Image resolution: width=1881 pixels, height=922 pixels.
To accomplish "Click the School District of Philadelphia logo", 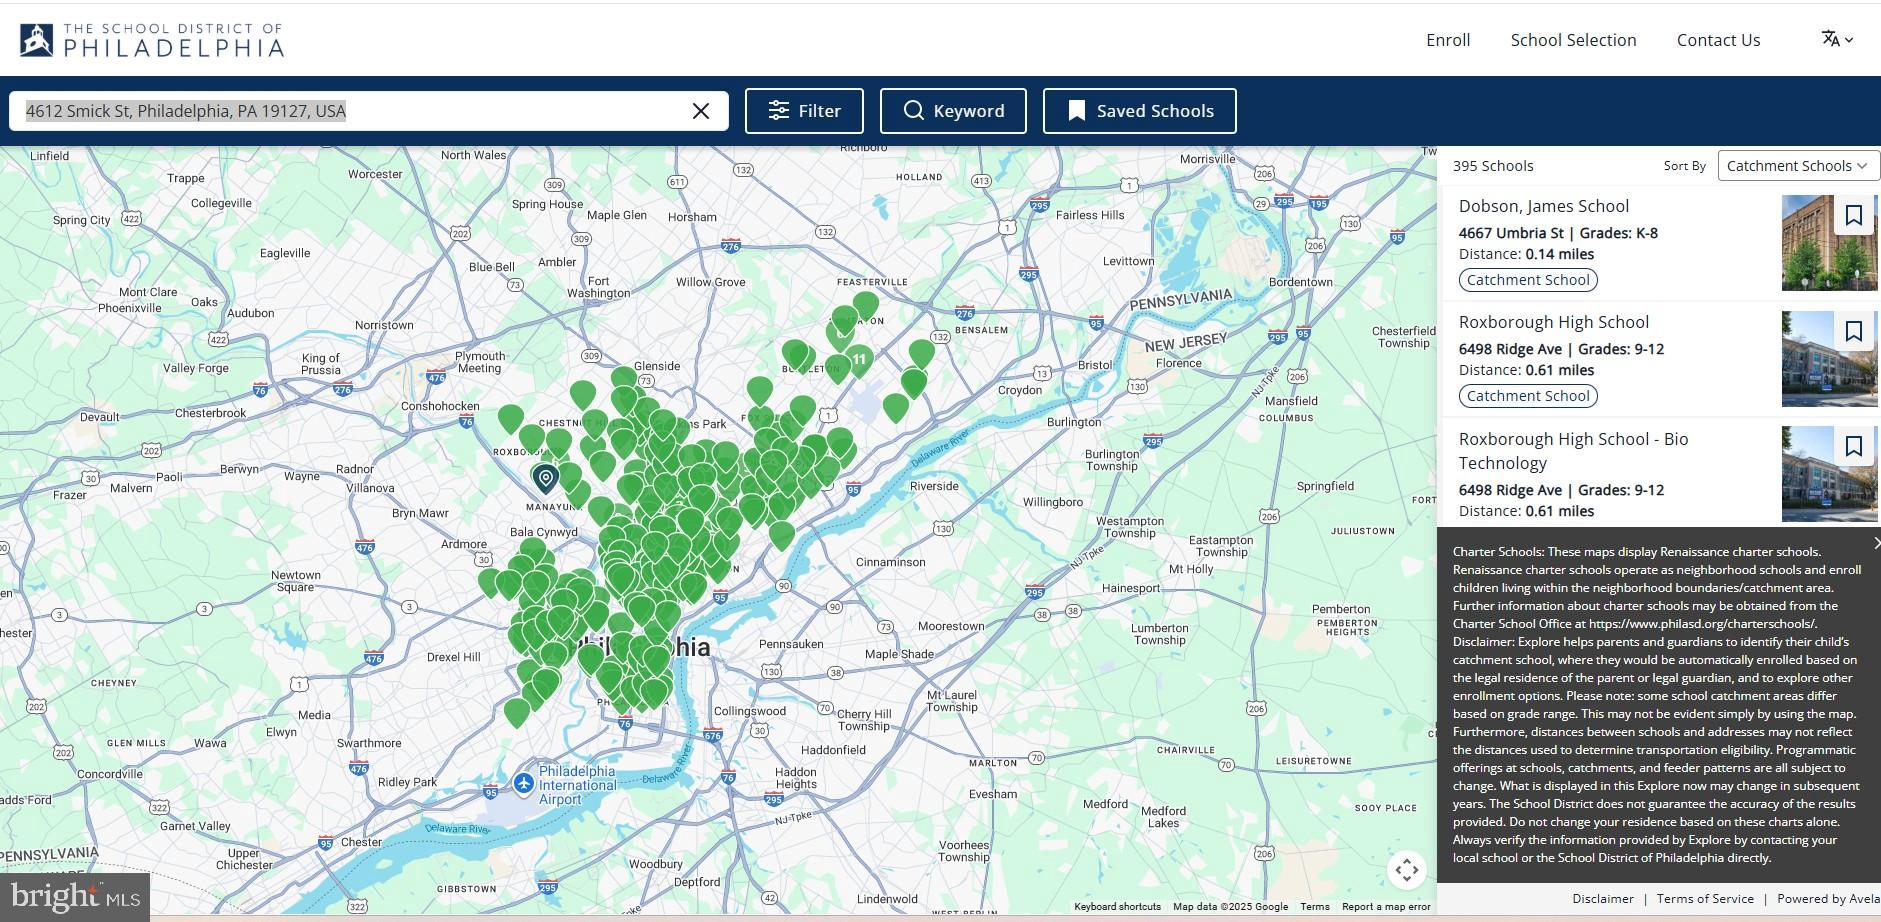I will (x=152, y=40).
